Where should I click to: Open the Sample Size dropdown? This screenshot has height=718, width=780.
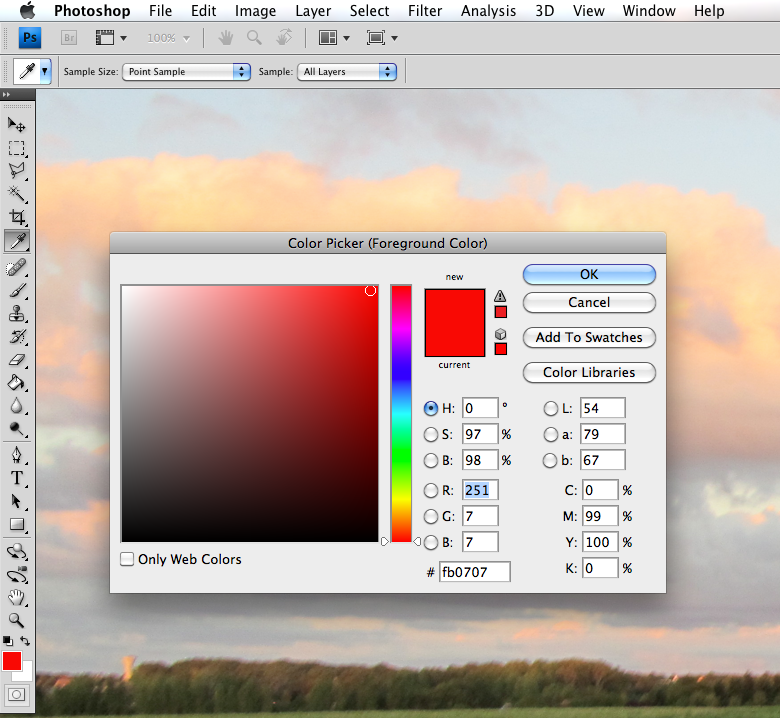coord(187,72)
